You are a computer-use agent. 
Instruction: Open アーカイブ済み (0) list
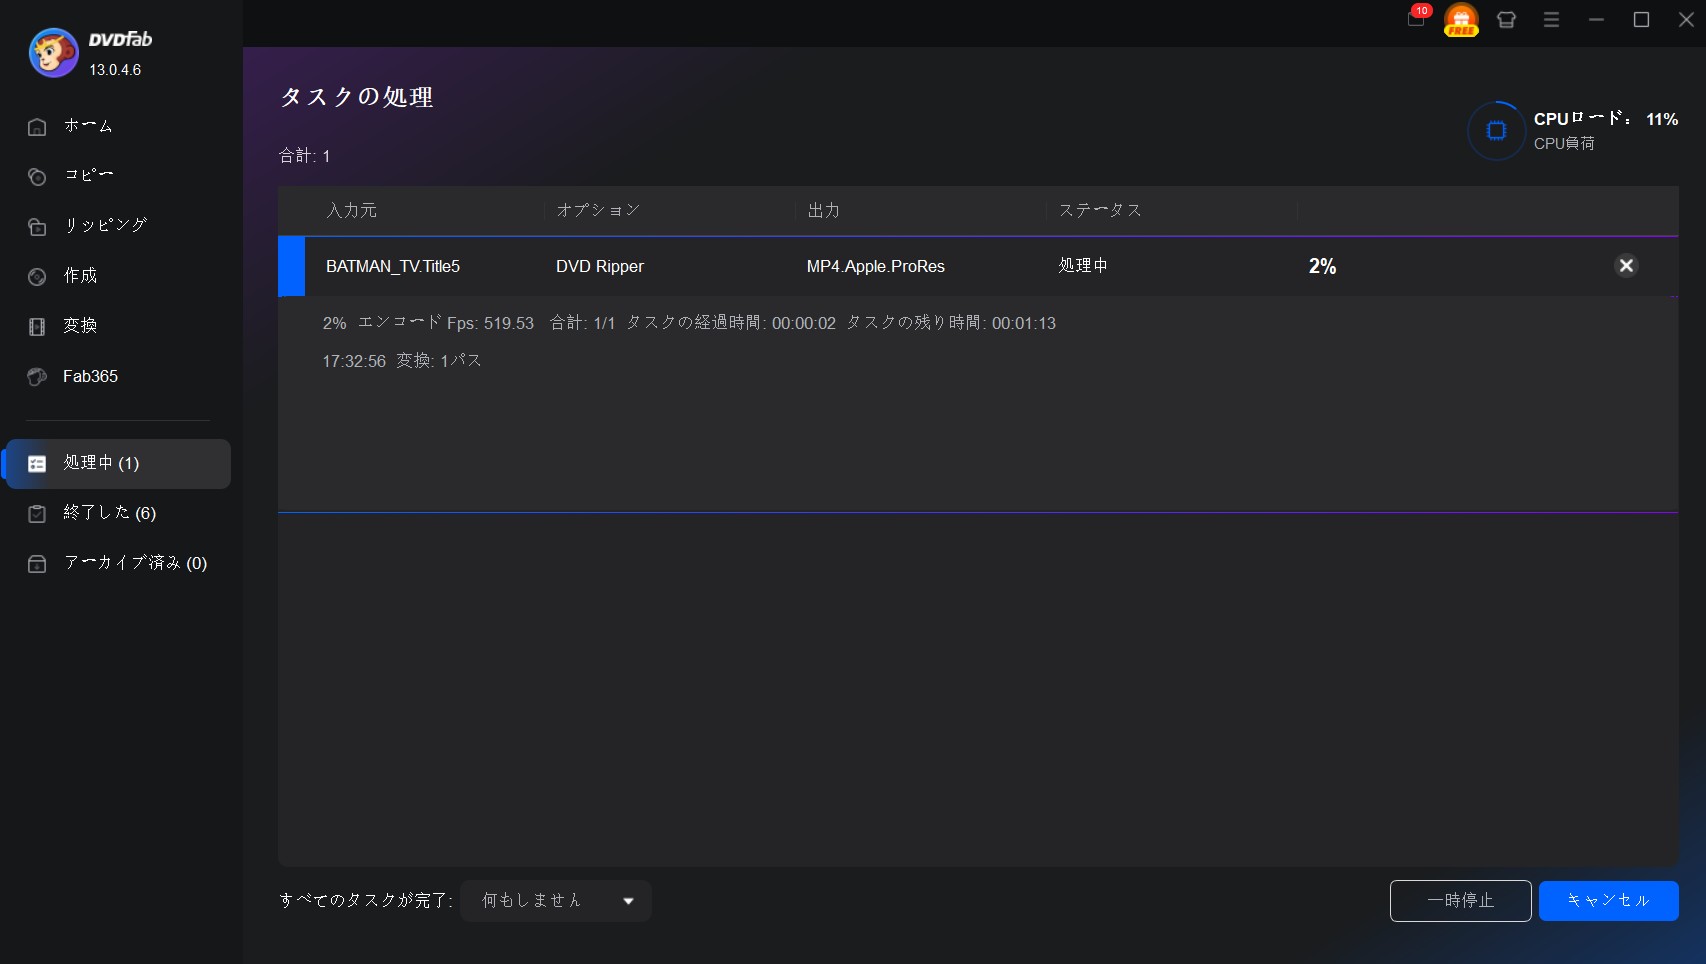[x=134, y=563]
